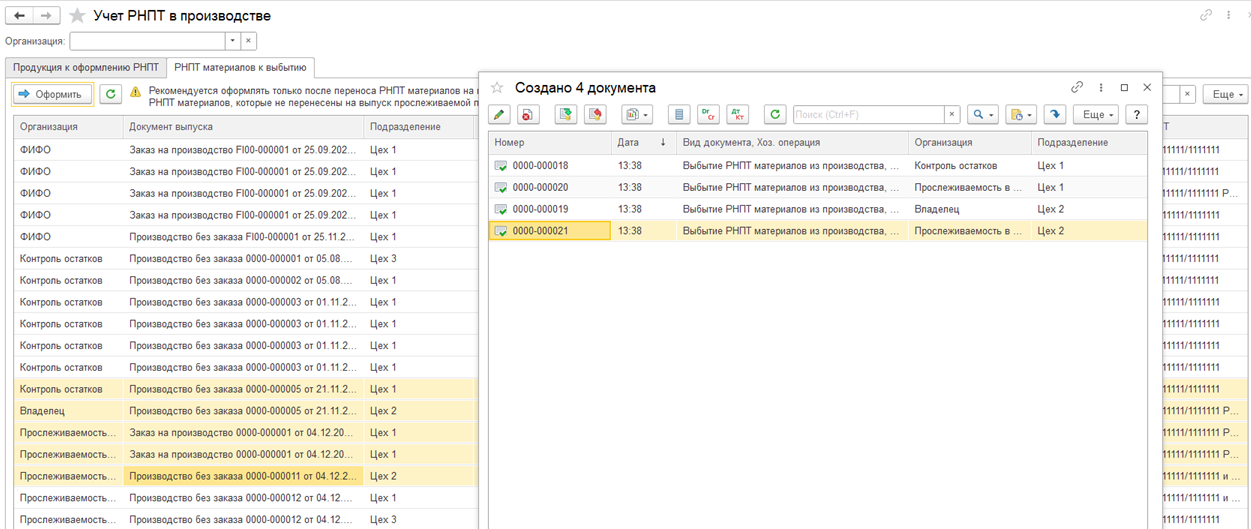Add form to favorites with star icon
The height and width of the screenshot is (529, 1251).
pos(76,16)
